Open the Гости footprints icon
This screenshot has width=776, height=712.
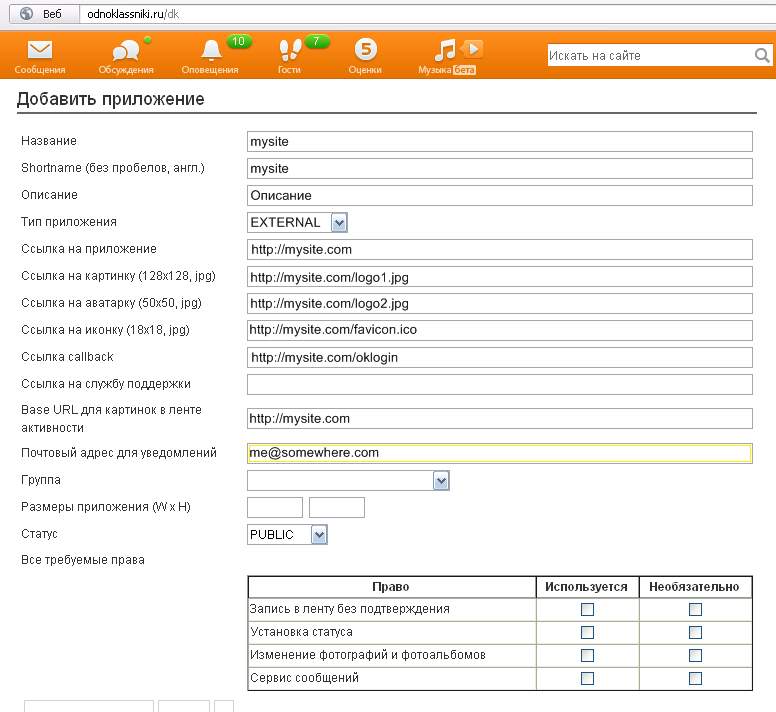291,50
